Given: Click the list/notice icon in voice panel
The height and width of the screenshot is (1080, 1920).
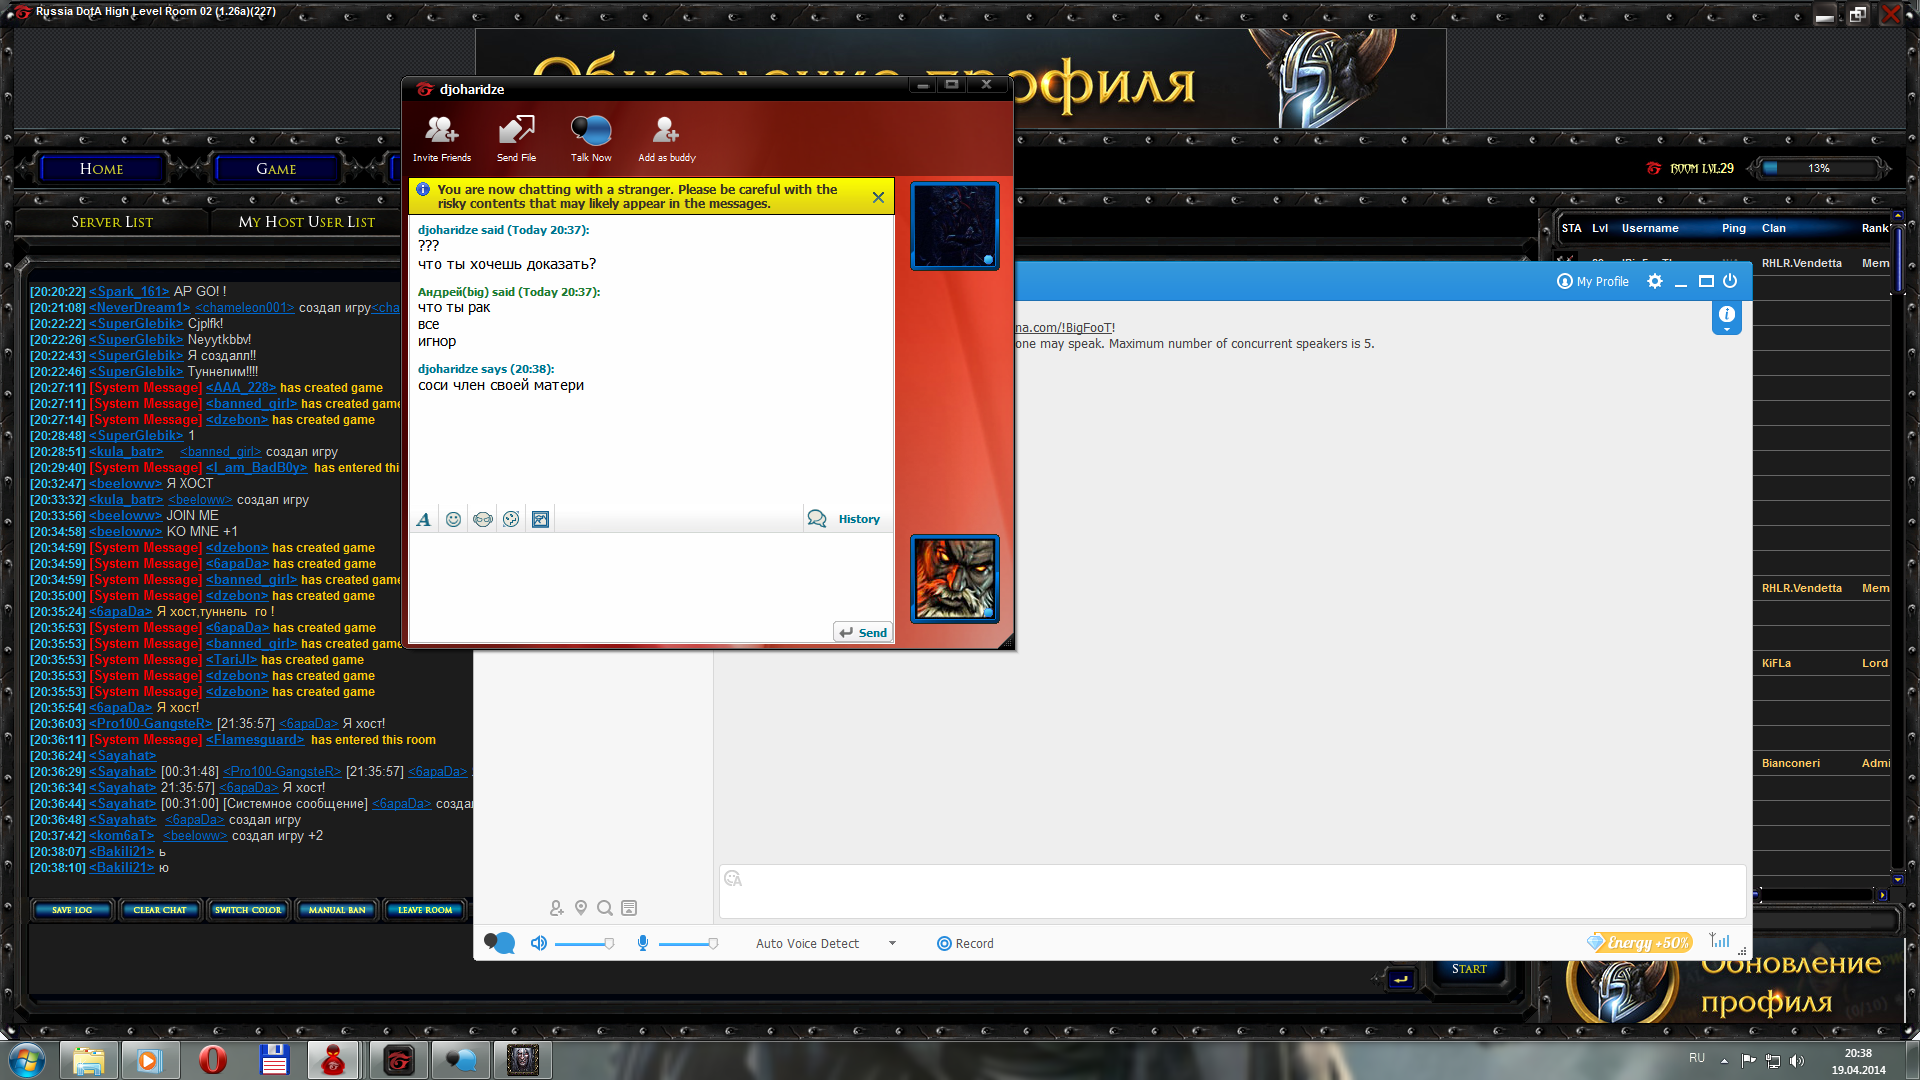Looking at the screenshot, I should click(x=629, y=908).
